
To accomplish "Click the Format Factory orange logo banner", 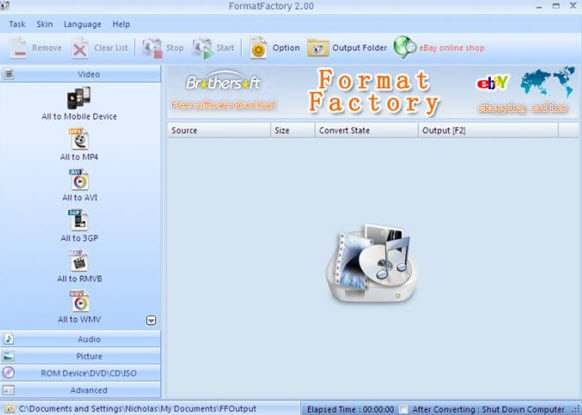I will [374, 91].
